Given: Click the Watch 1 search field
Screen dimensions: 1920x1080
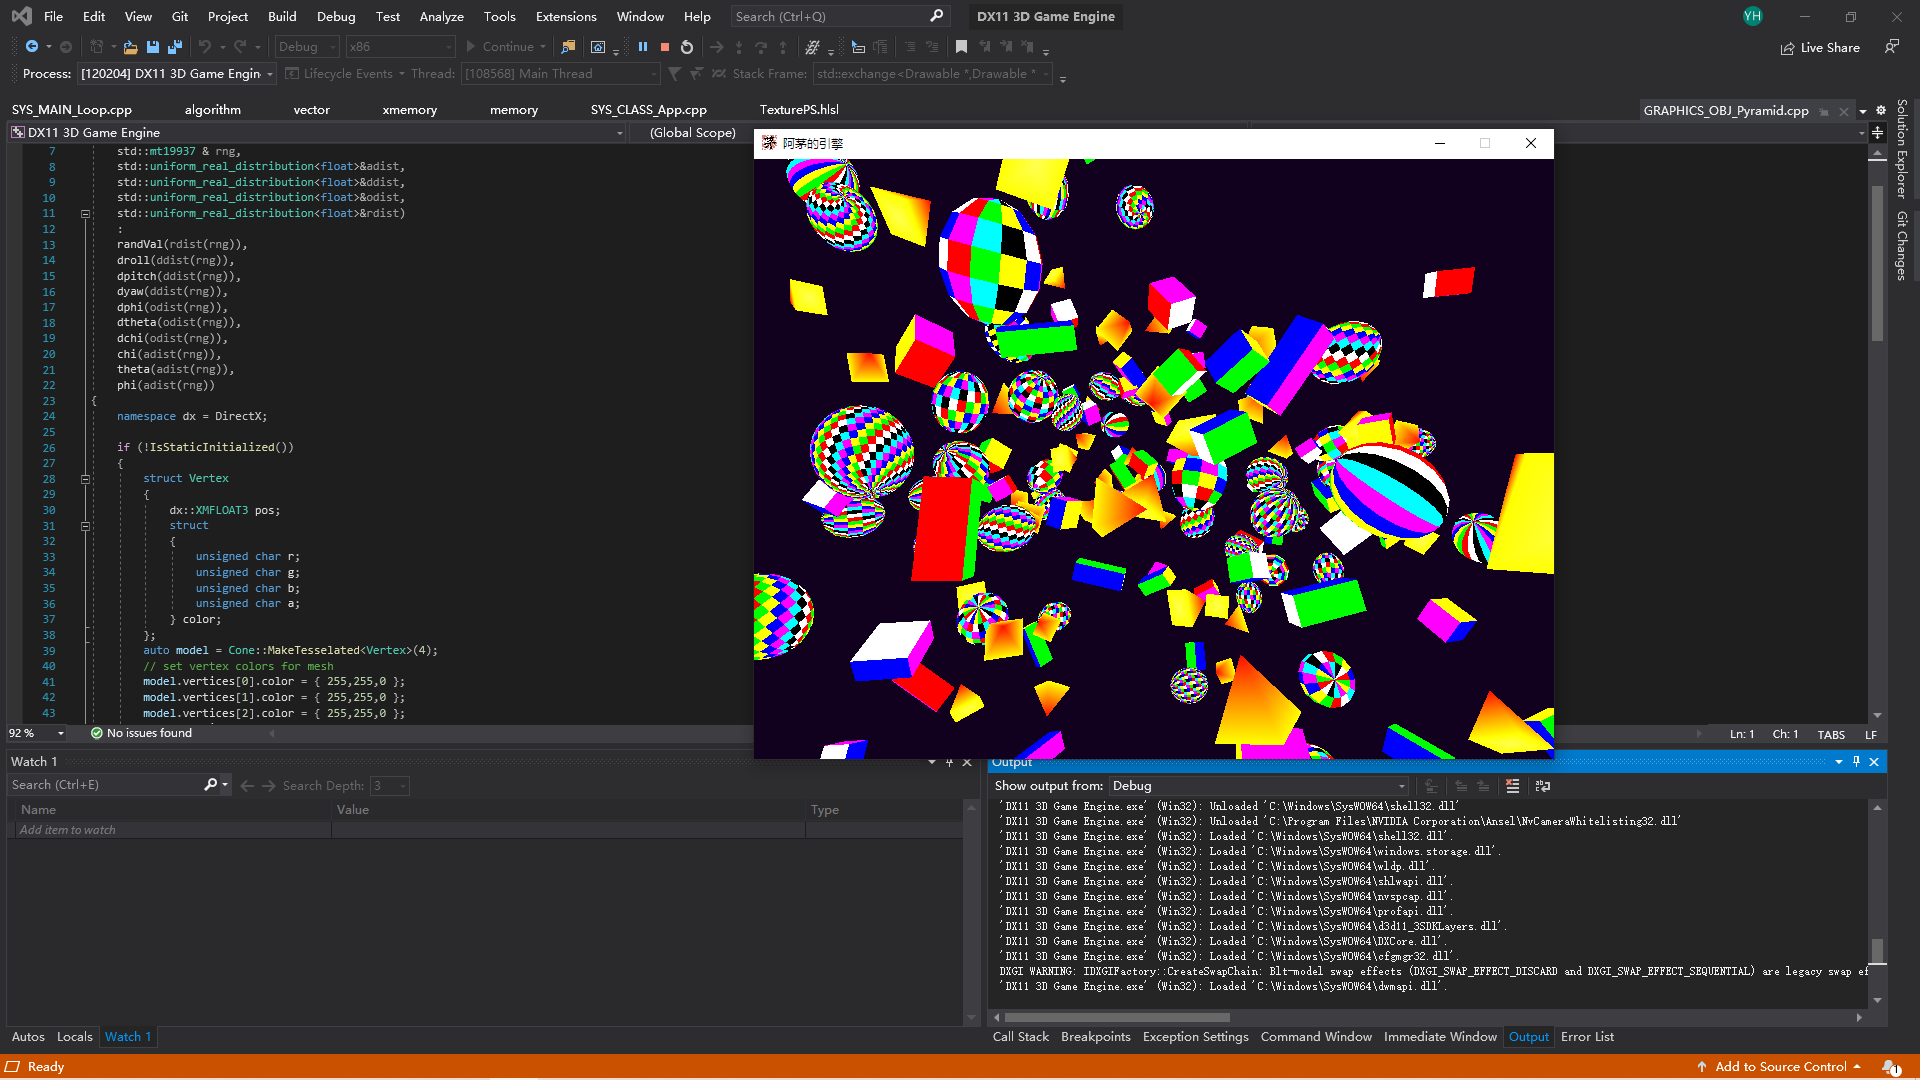Looking at the screenshot, I should [105, 785].
